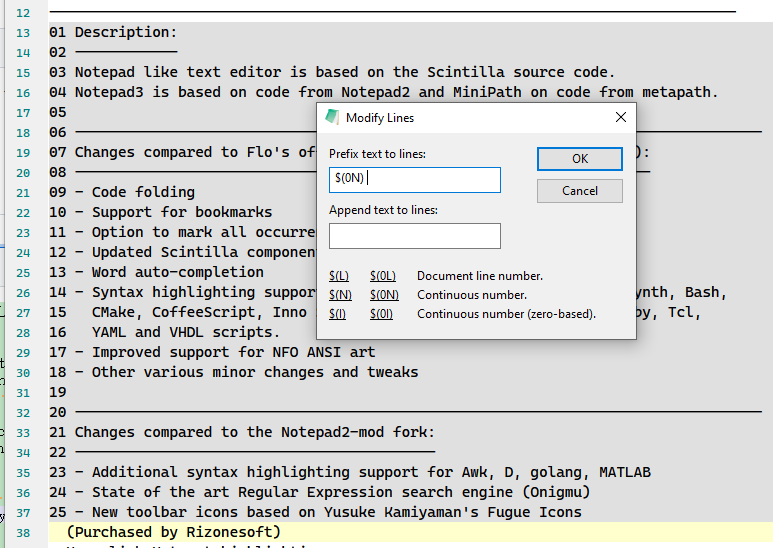Insert the $(0N) placeholder link
The width and height of the screenshot is (773, 548).
[x=384, y=295]
